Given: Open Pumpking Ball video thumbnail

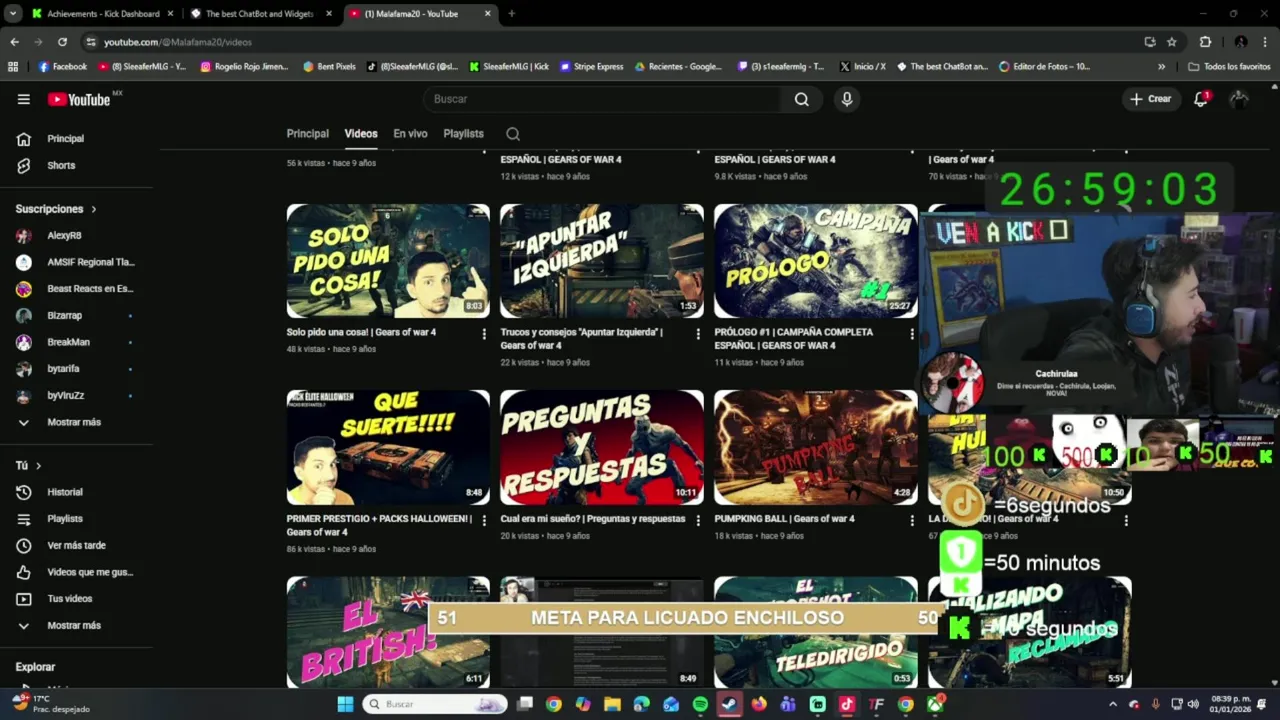Looking at the screenshot, I should click(x=816, y=448).
